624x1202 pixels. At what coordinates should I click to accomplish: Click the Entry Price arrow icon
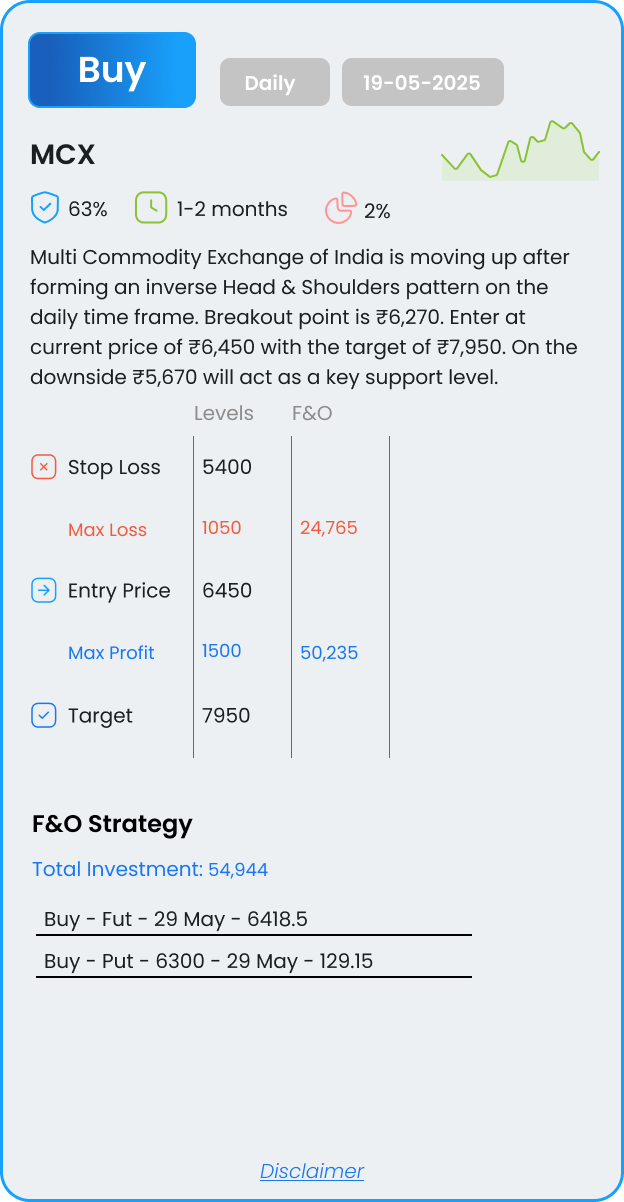[x=44, y=591]
